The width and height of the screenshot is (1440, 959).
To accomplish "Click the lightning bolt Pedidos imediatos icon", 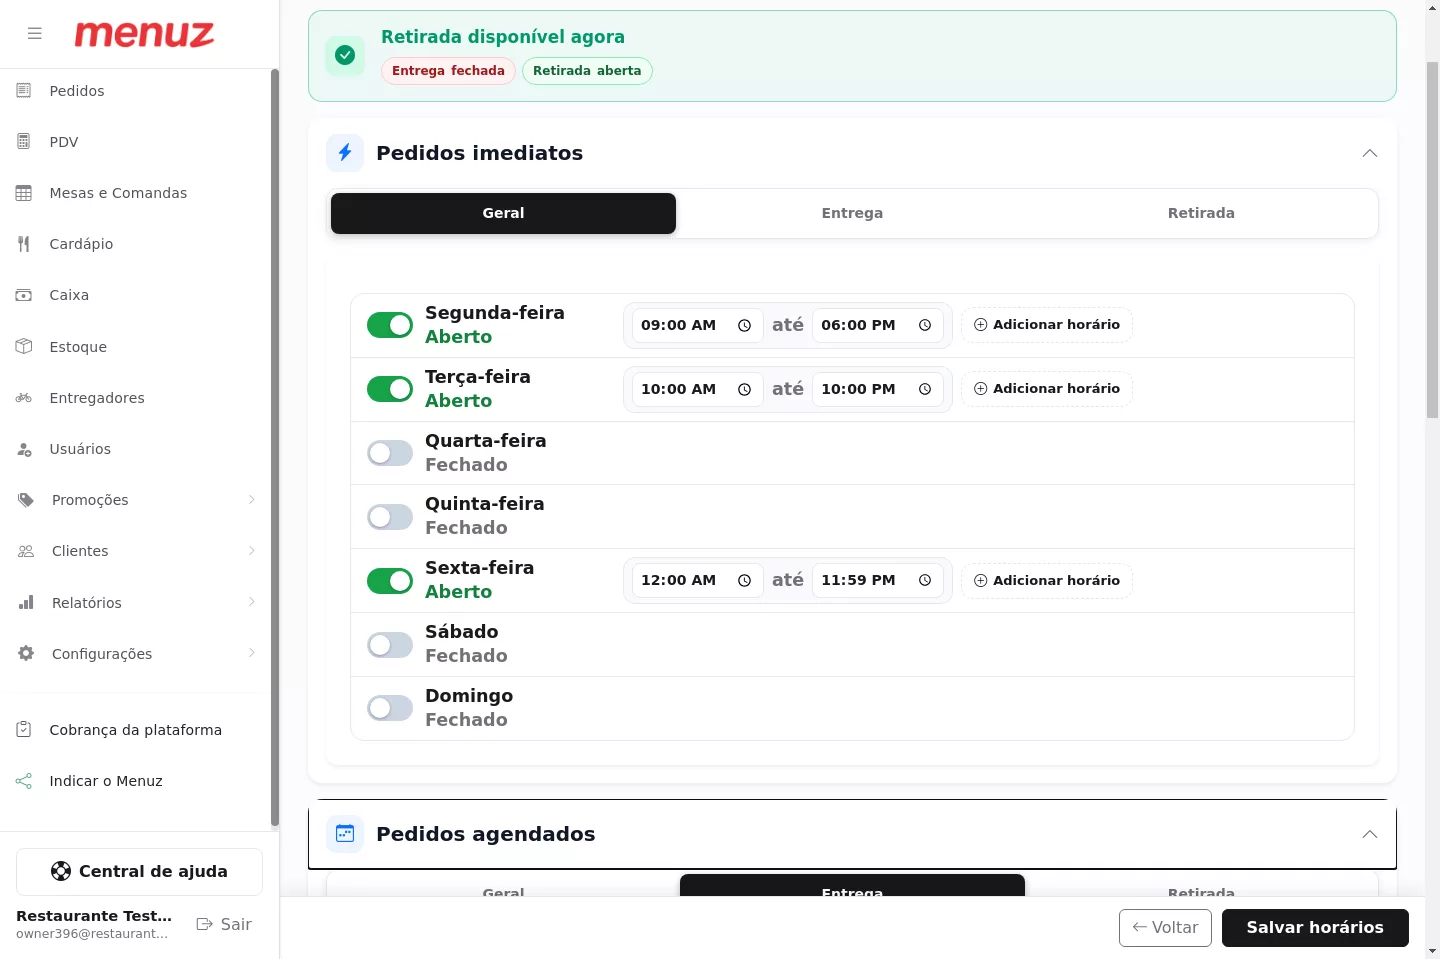I will tap(345, 153).
